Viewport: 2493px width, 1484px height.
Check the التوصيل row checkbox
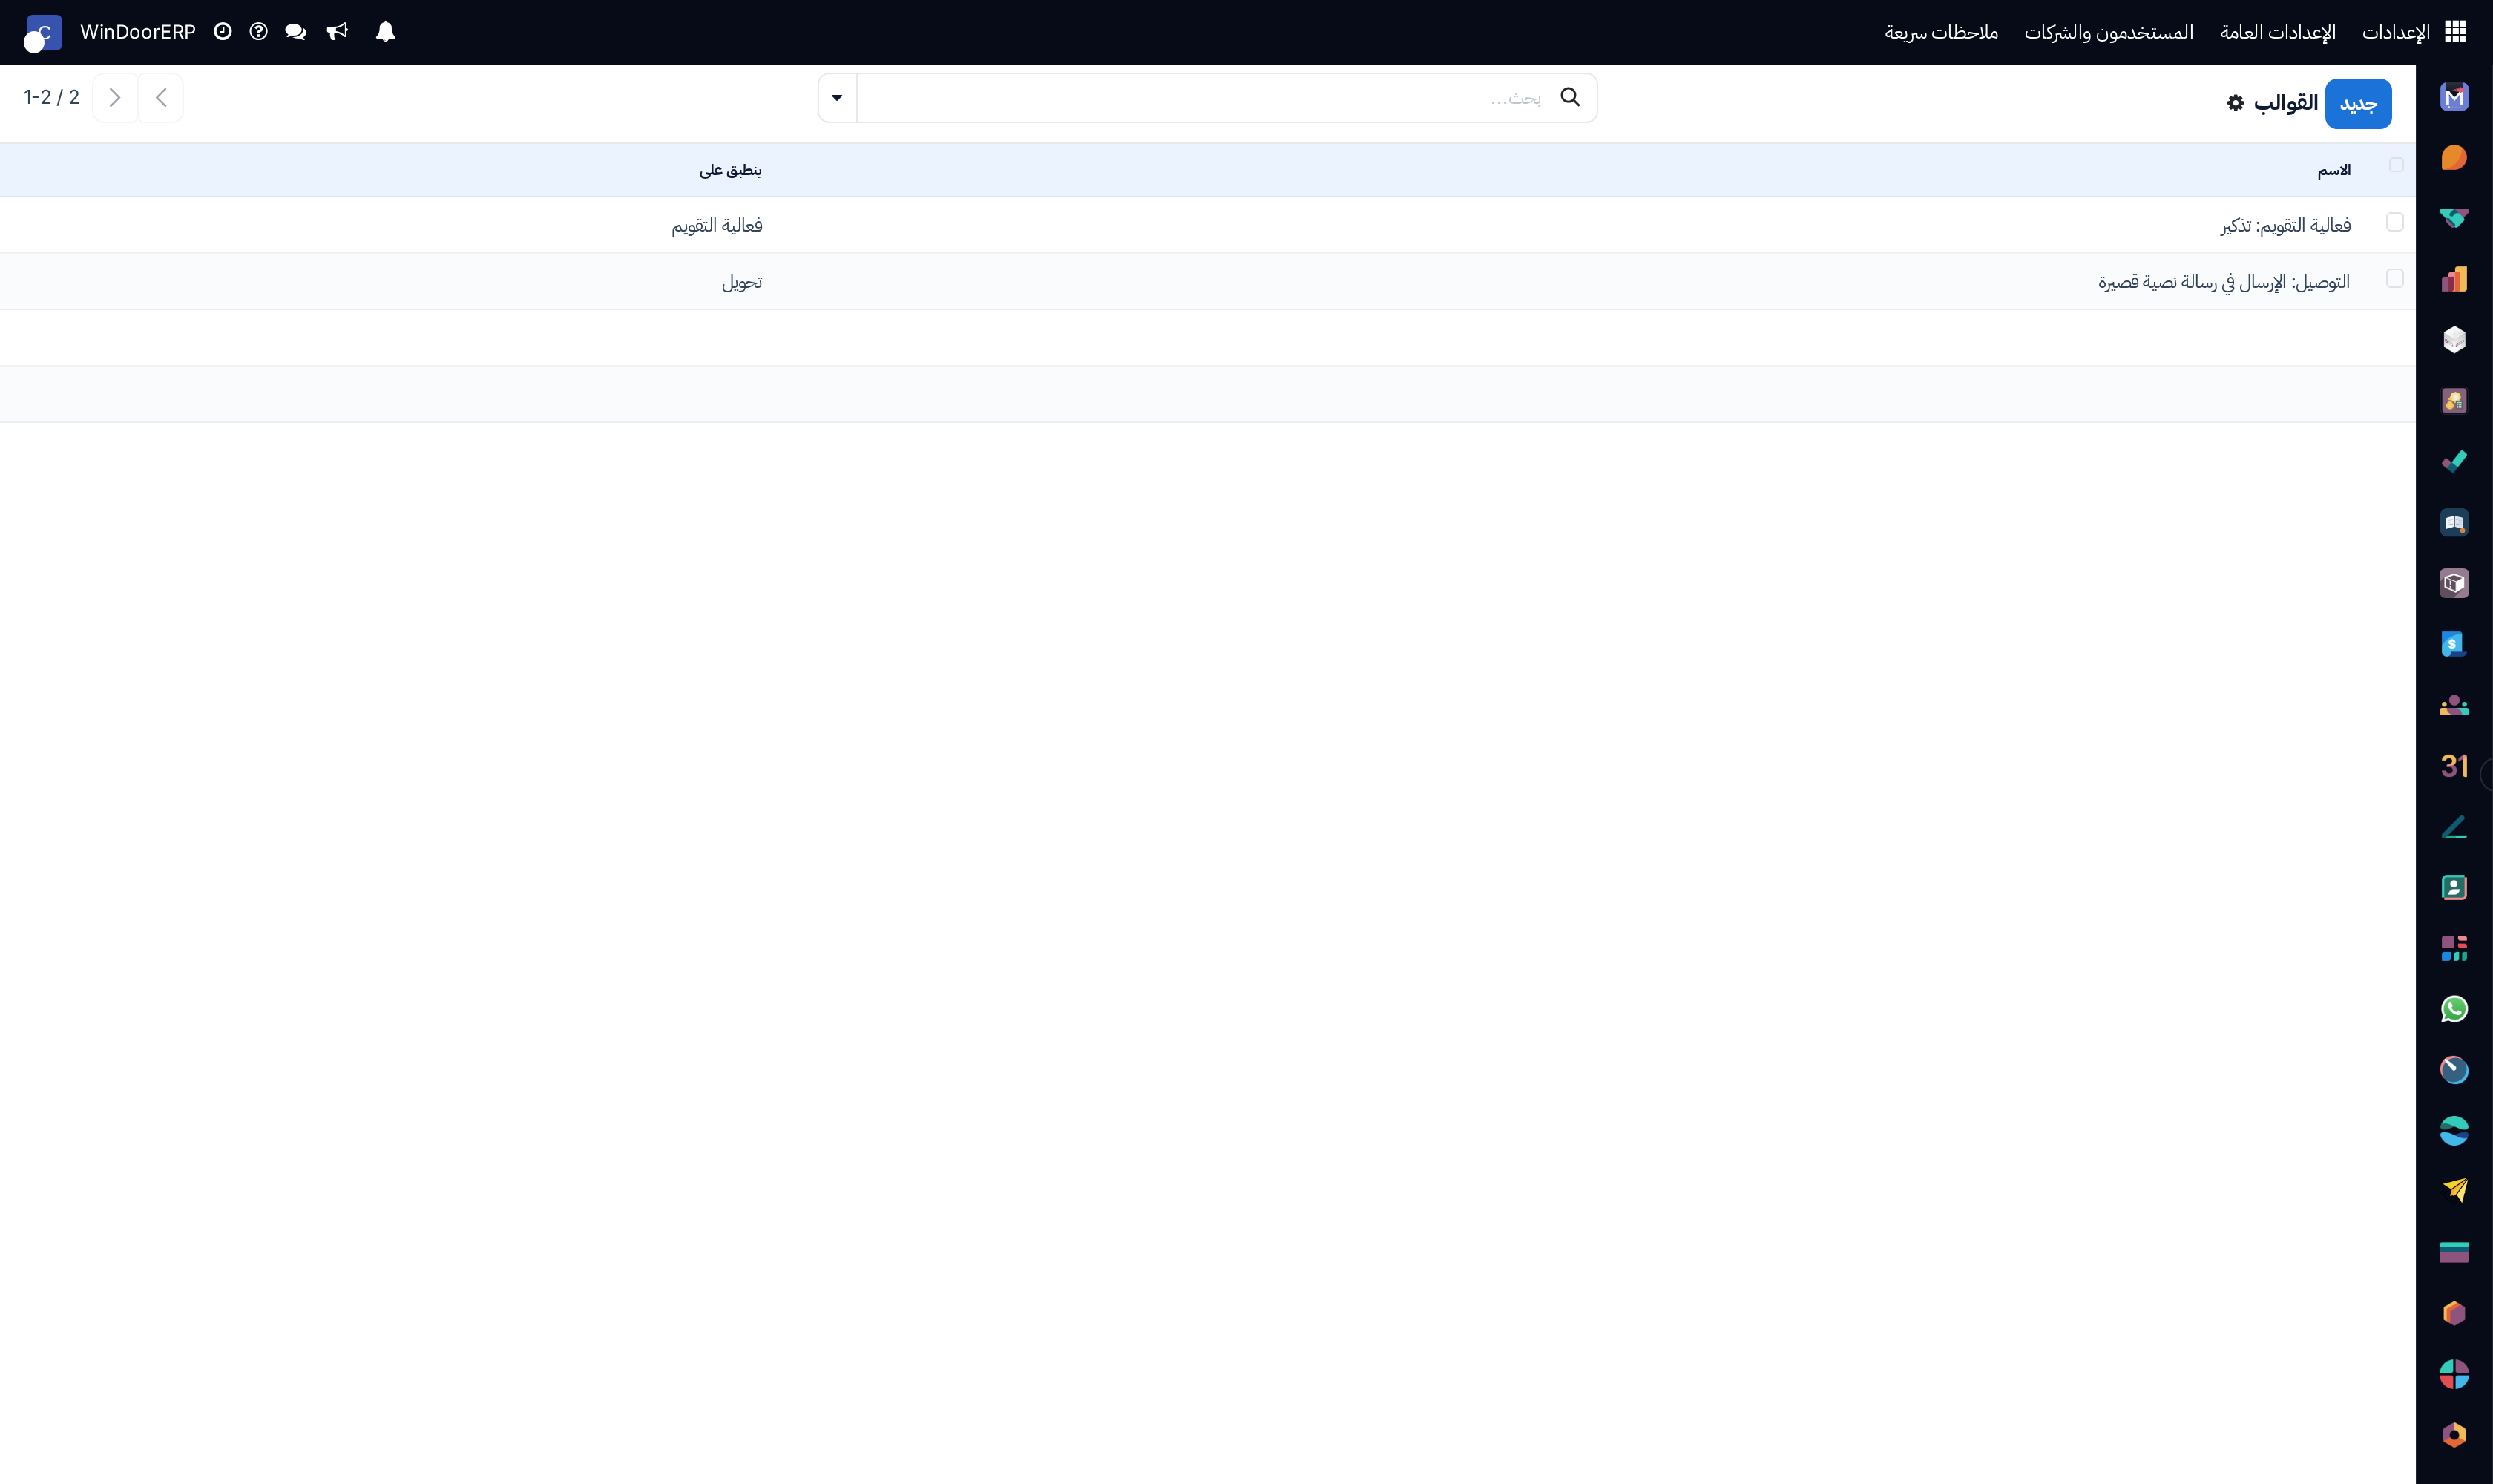click(x=2394, y=279)
